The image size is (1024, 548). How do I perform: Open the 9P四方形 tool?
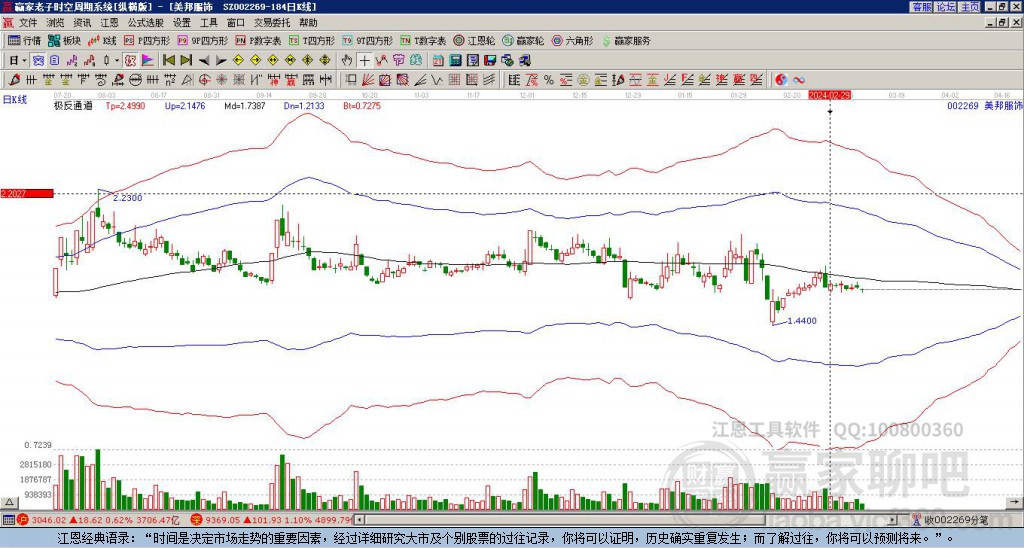(x=203, y=40)
